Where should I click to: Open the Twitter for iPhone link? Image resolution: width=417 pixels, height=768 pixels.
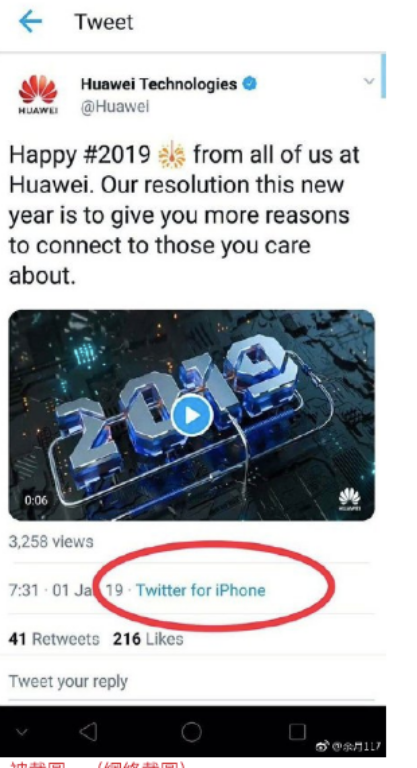click(x=200, y=590)
